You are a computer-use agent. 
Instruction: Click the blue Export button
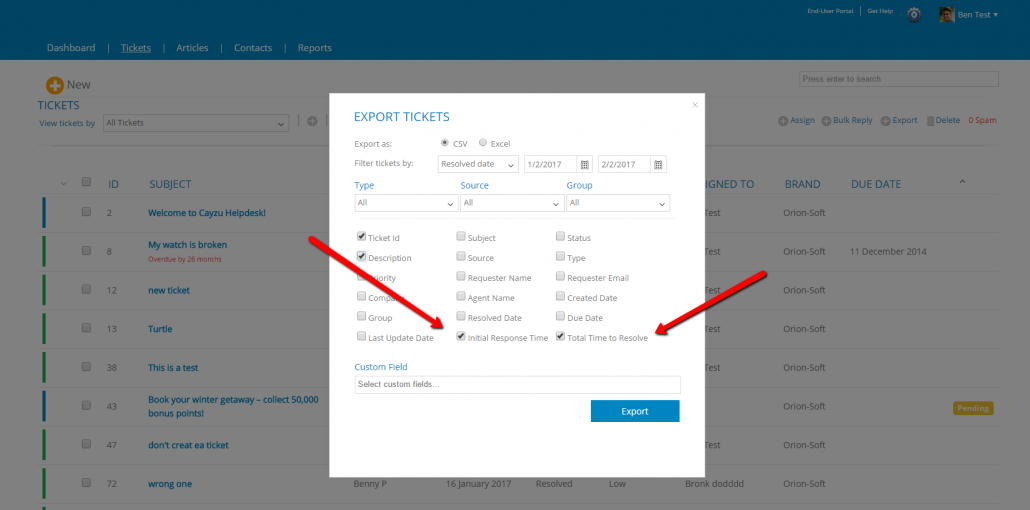pyautogui.click(x=635, y=411)
